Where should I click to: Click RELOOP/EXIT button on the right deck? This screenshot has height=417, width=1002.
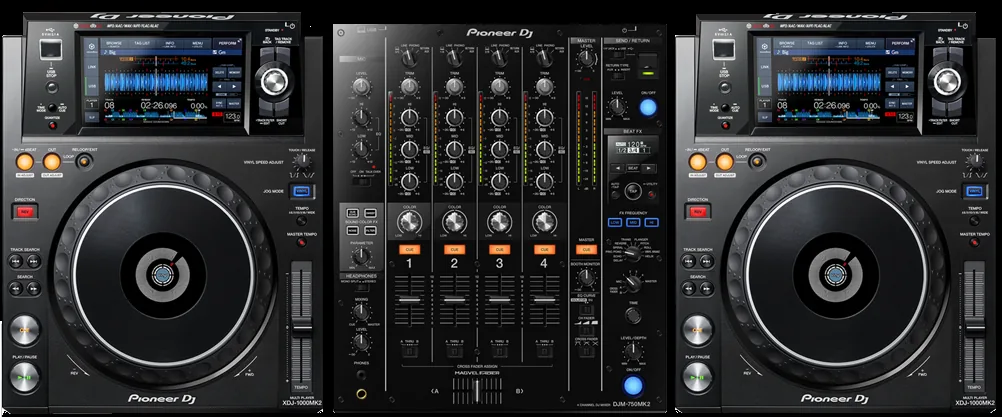(755, 162)
